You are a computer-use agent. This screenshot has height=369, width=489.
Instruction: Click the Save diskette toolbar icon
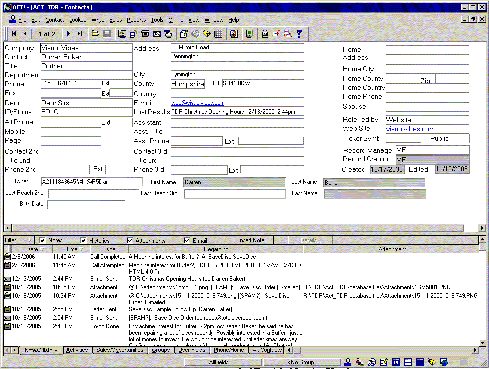click(107, 34)
